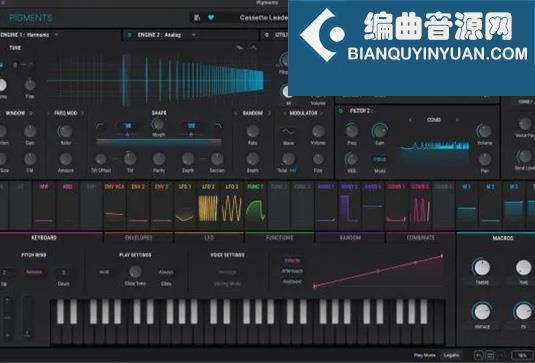Click the Filter 2 Volume knob

(x=485, y=131)
